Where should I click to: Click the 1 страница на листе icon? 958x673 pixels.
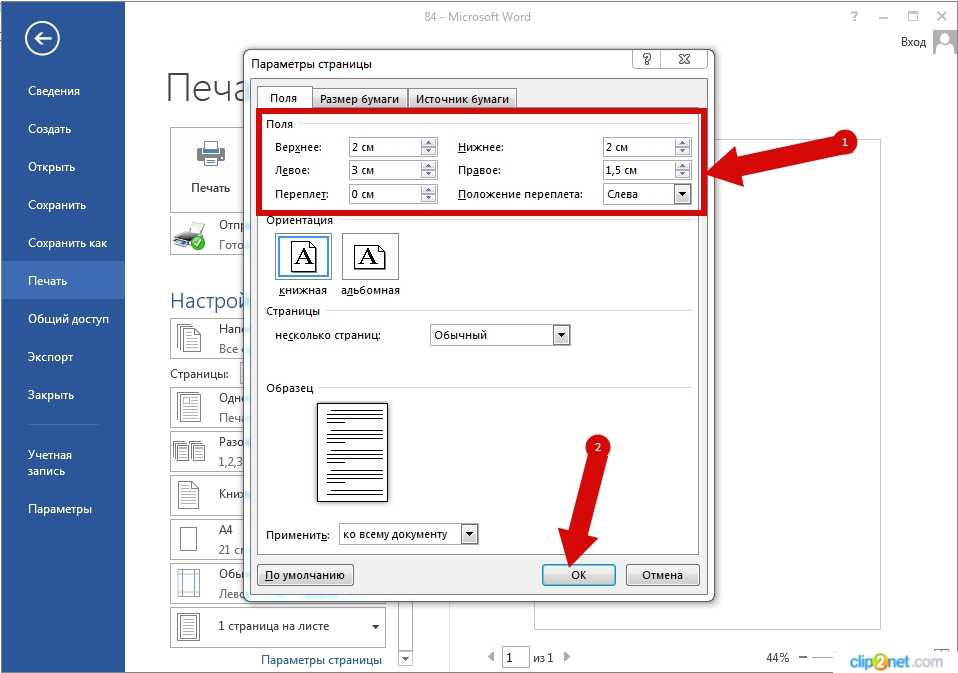188,627
